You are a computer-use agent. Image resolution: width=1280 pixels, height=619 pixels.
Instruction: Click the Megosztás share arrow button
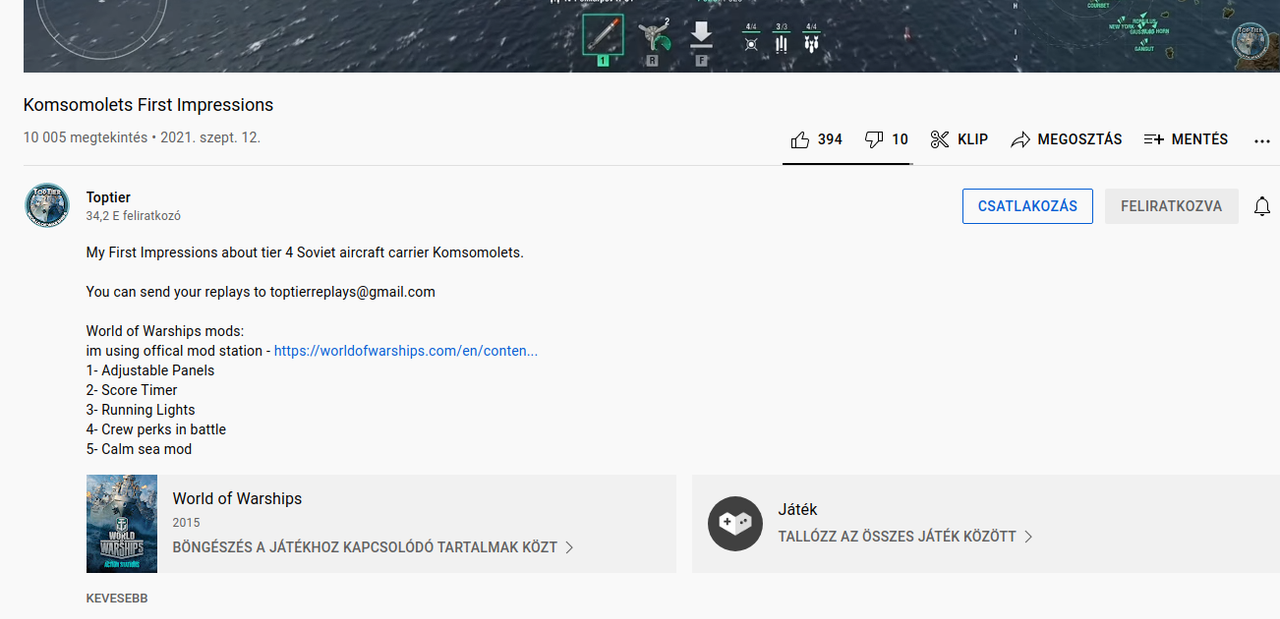(1066, 140)
